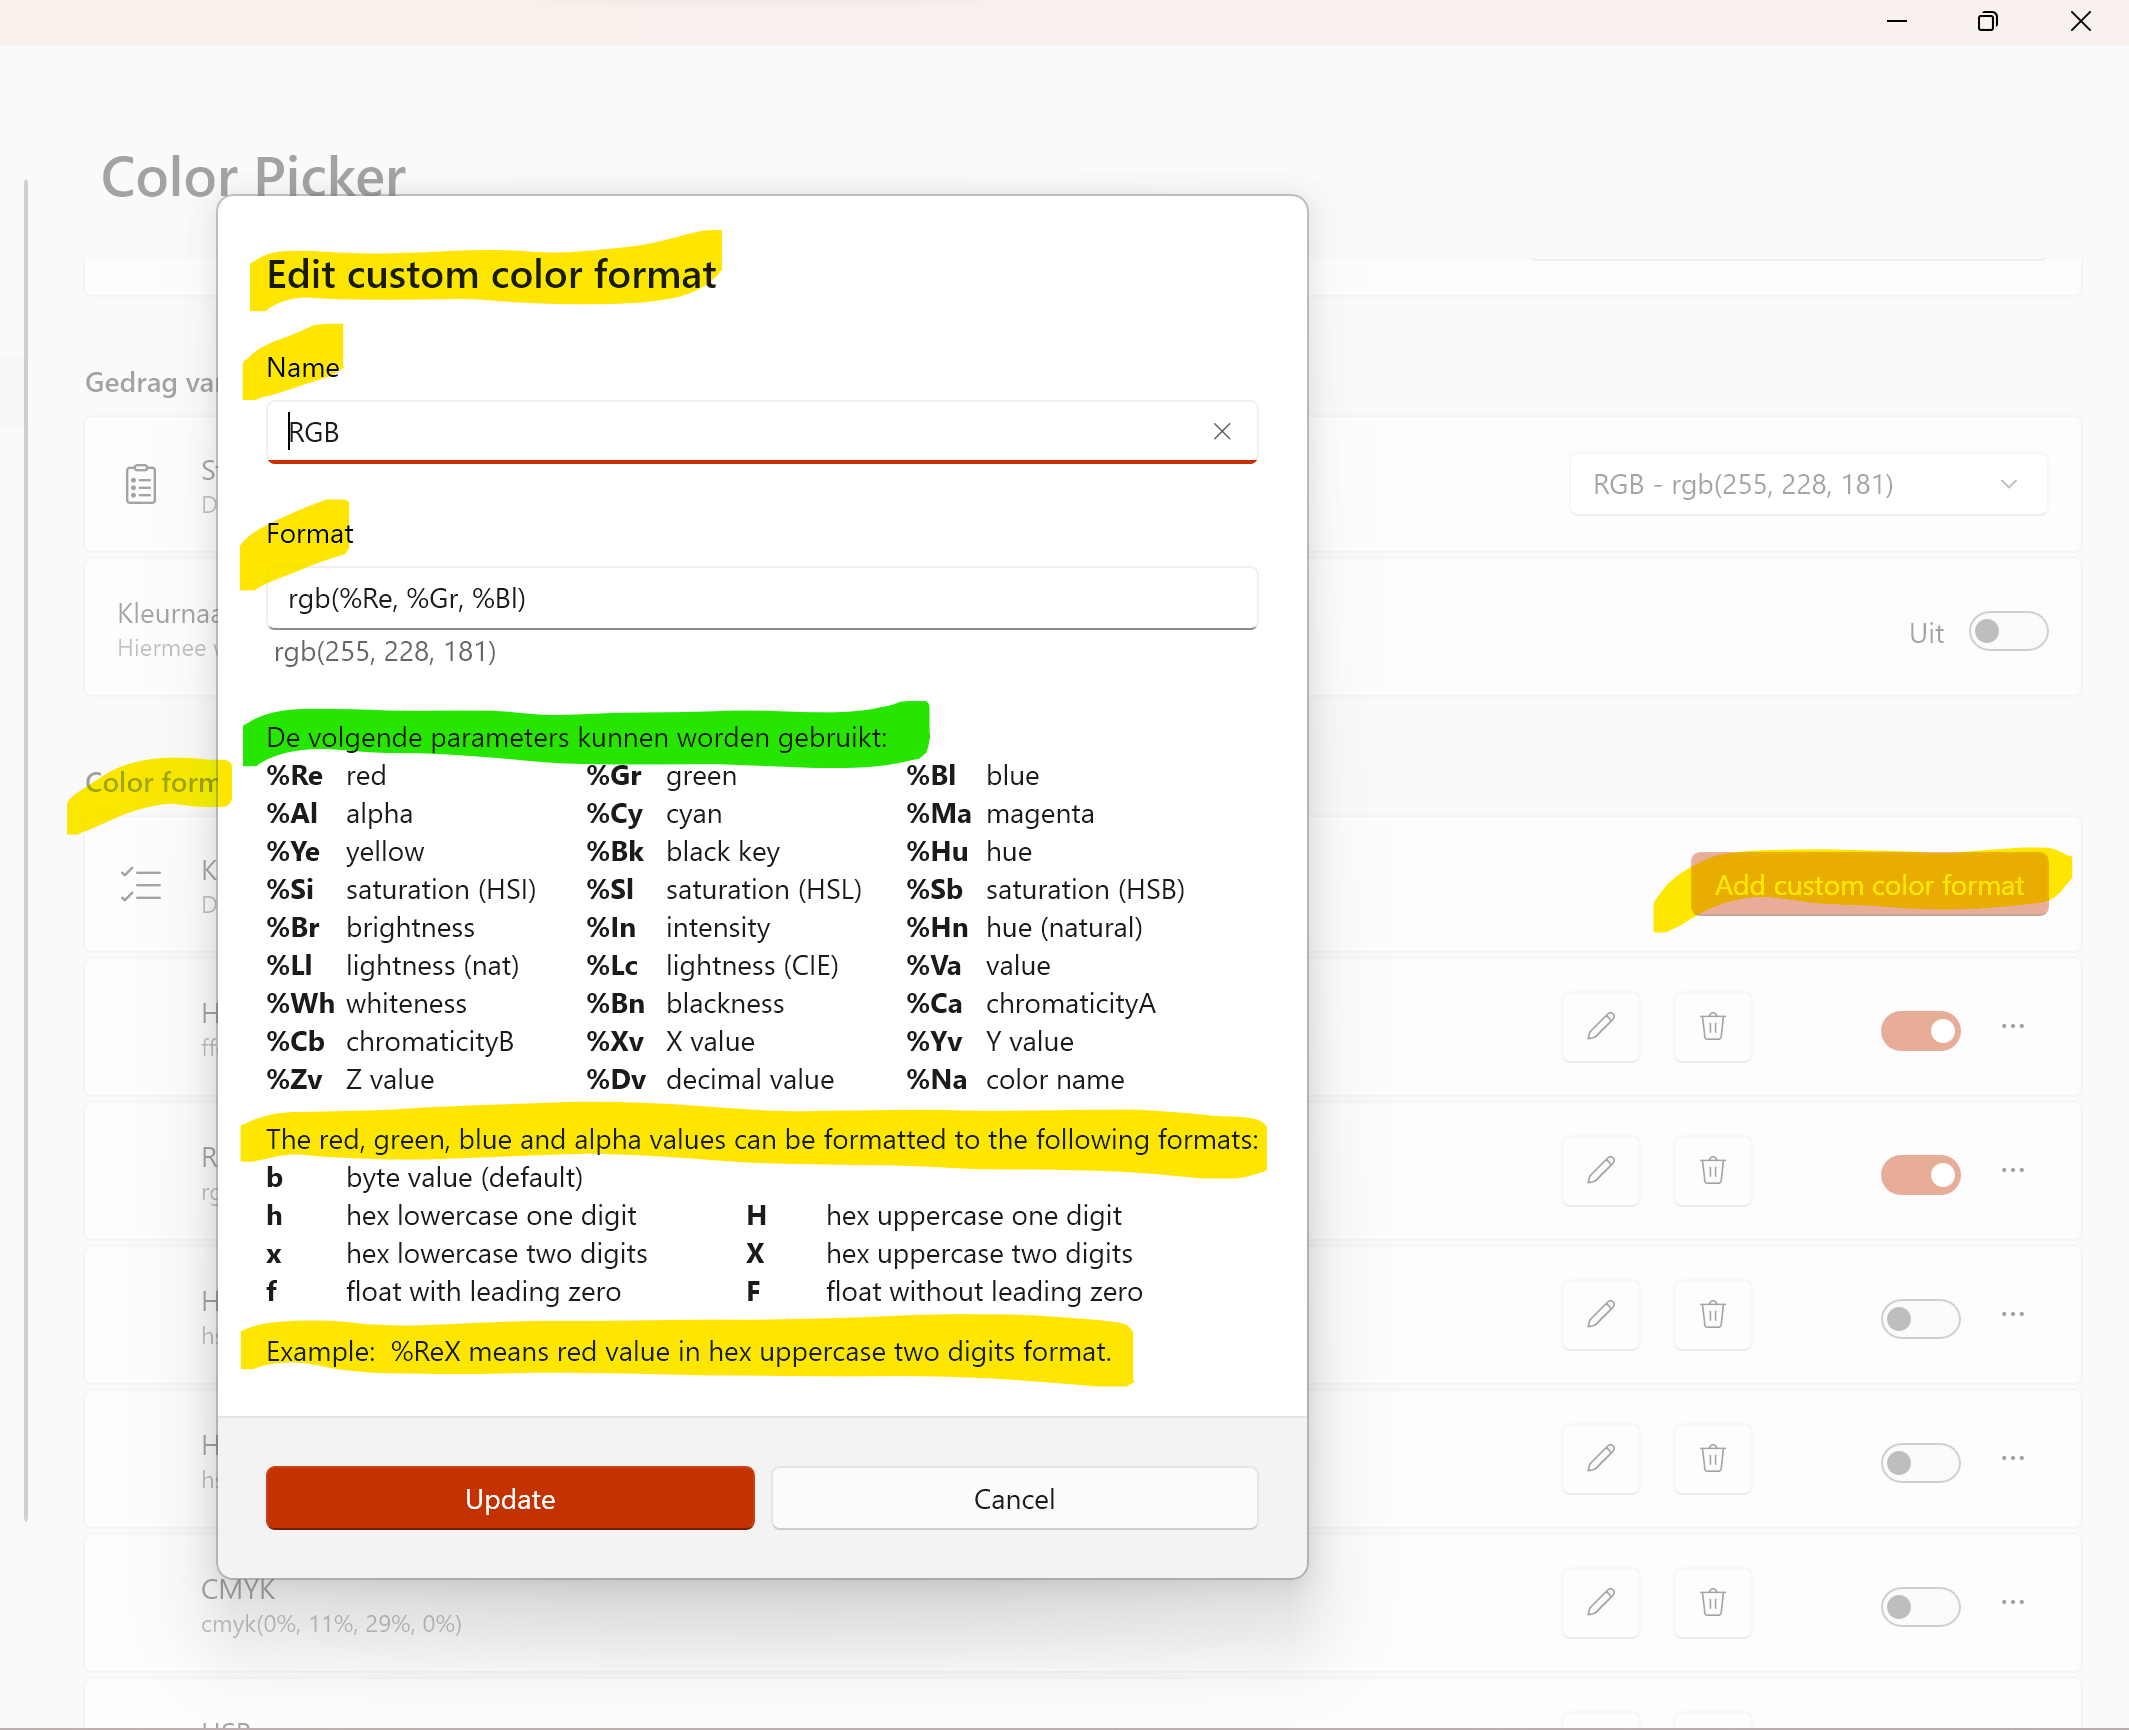Screen dimensions: 2129x1730
Task: Delete the third format using its trash icon
Action: pyautogui.click(x=1712, y=1316)
